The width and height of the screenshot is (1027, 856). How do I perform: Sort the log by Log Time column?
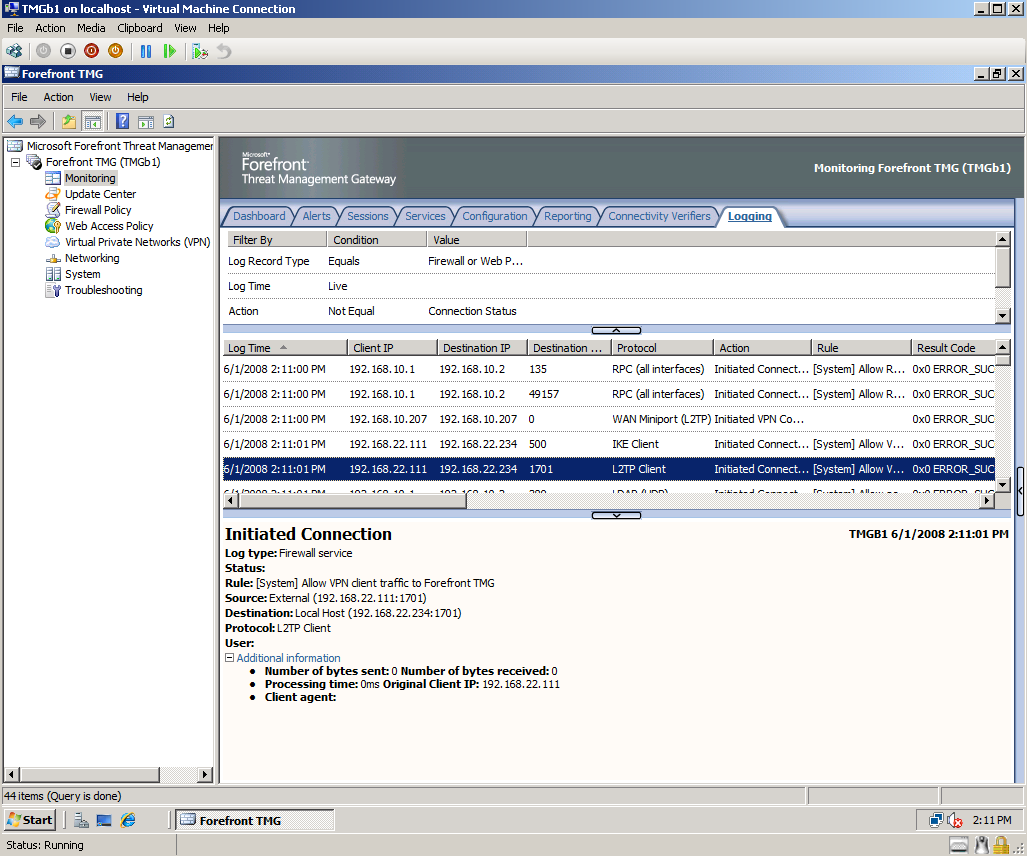[285, 348]
